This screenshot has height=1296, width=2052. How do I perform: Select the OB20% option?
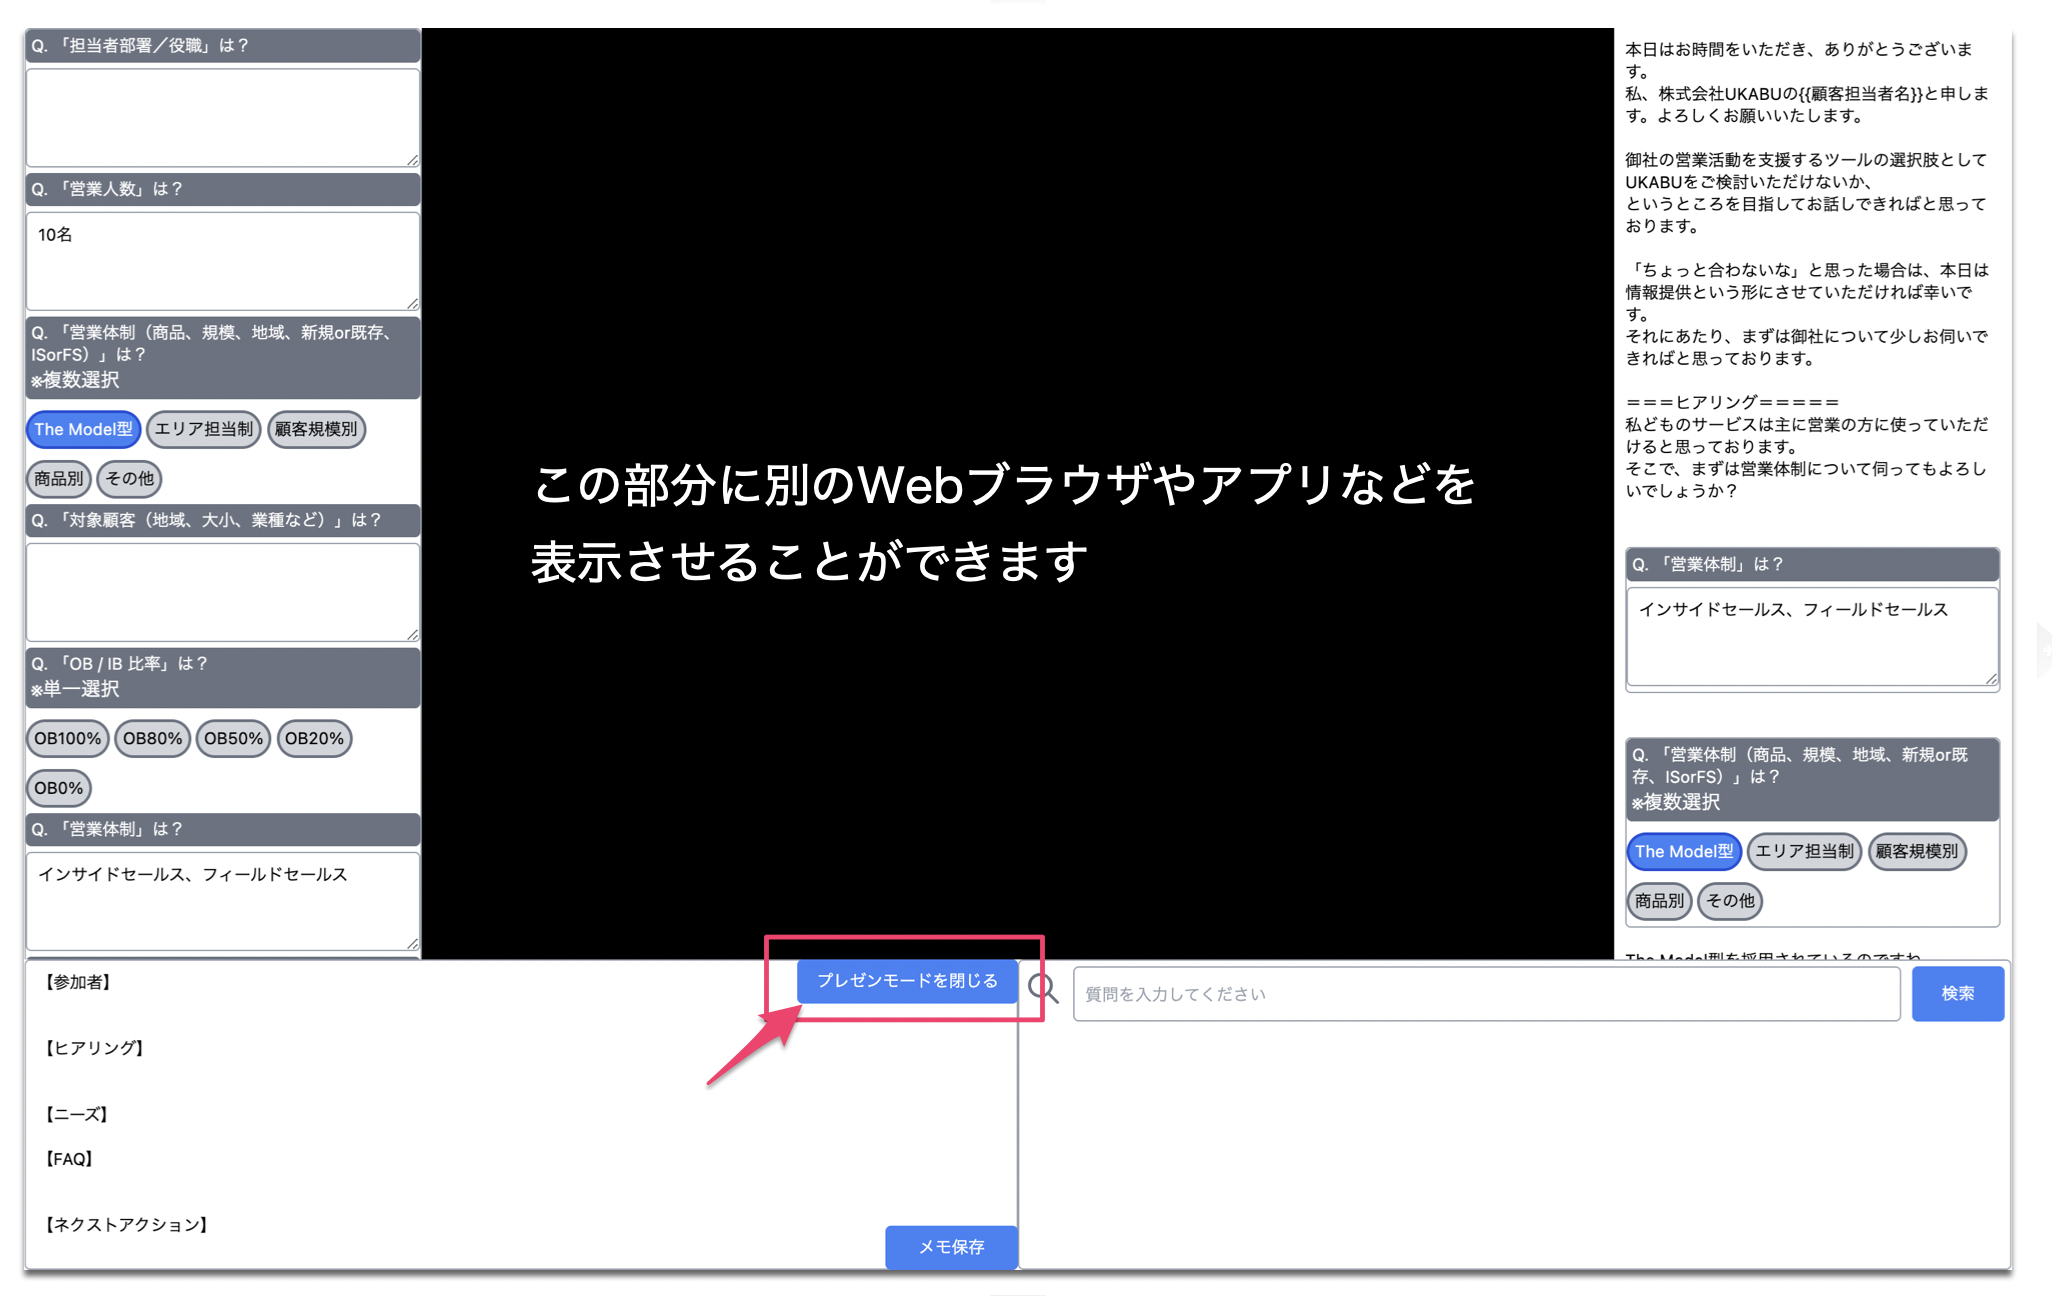[314, 739]
